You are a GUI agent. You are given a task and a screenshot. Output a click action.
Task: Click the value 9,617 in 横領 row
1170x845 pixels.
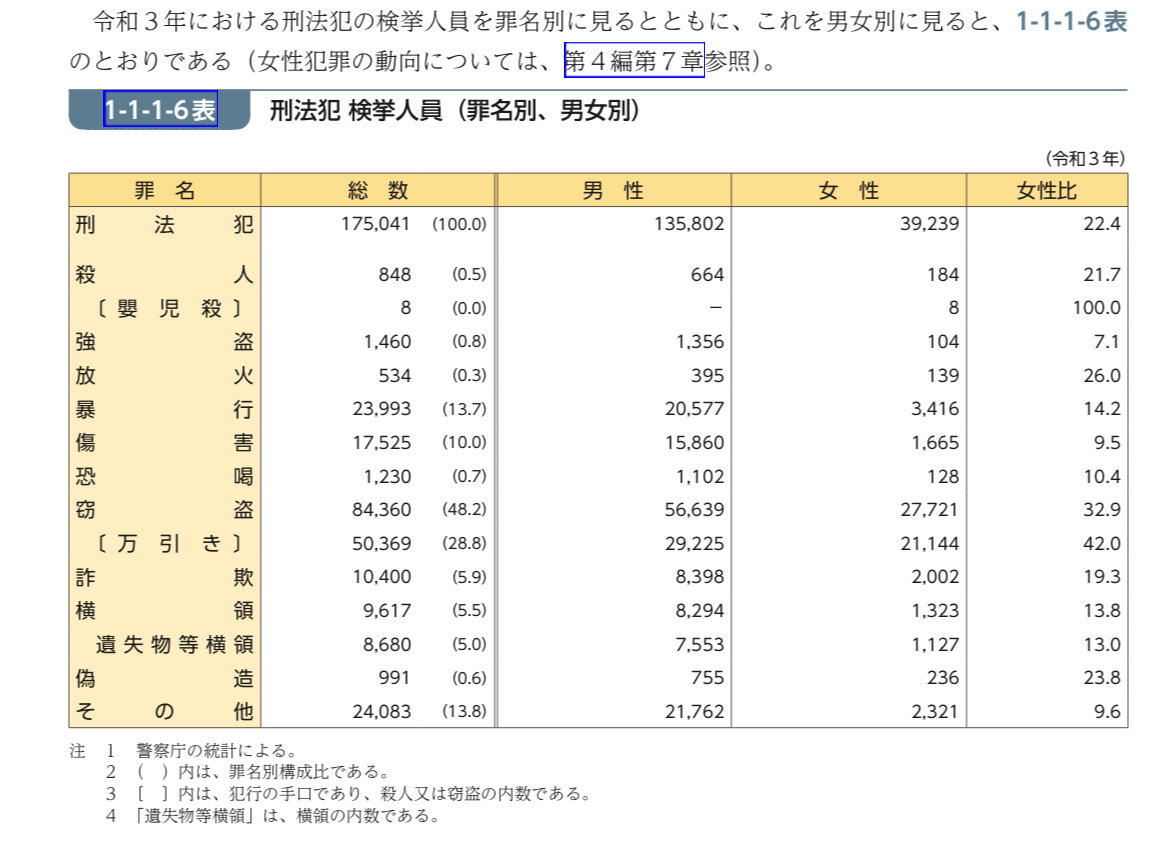[387, 611]
